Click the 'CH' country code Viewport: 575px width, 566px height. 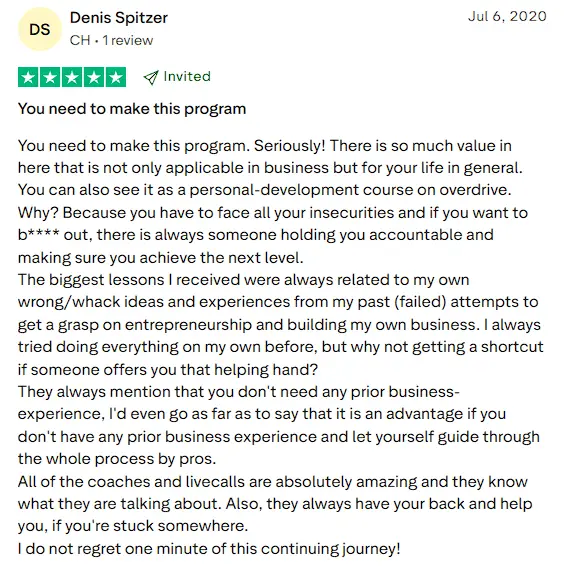pos(80,40)
